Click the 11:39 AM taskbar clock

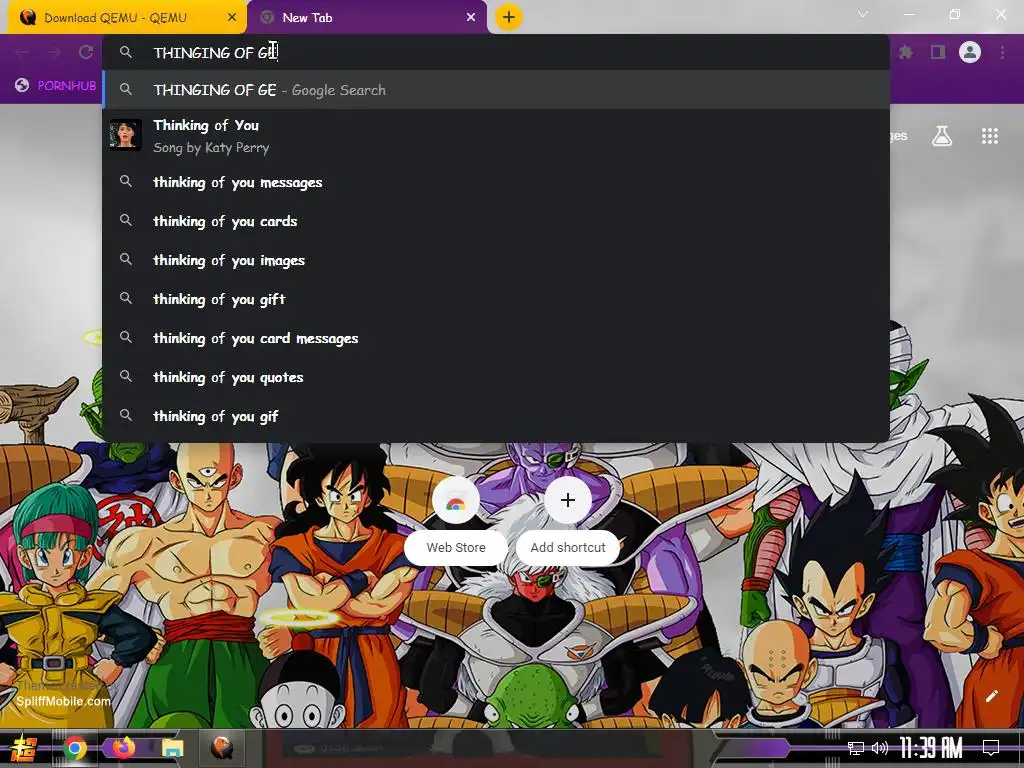click(x=931, y=748)
